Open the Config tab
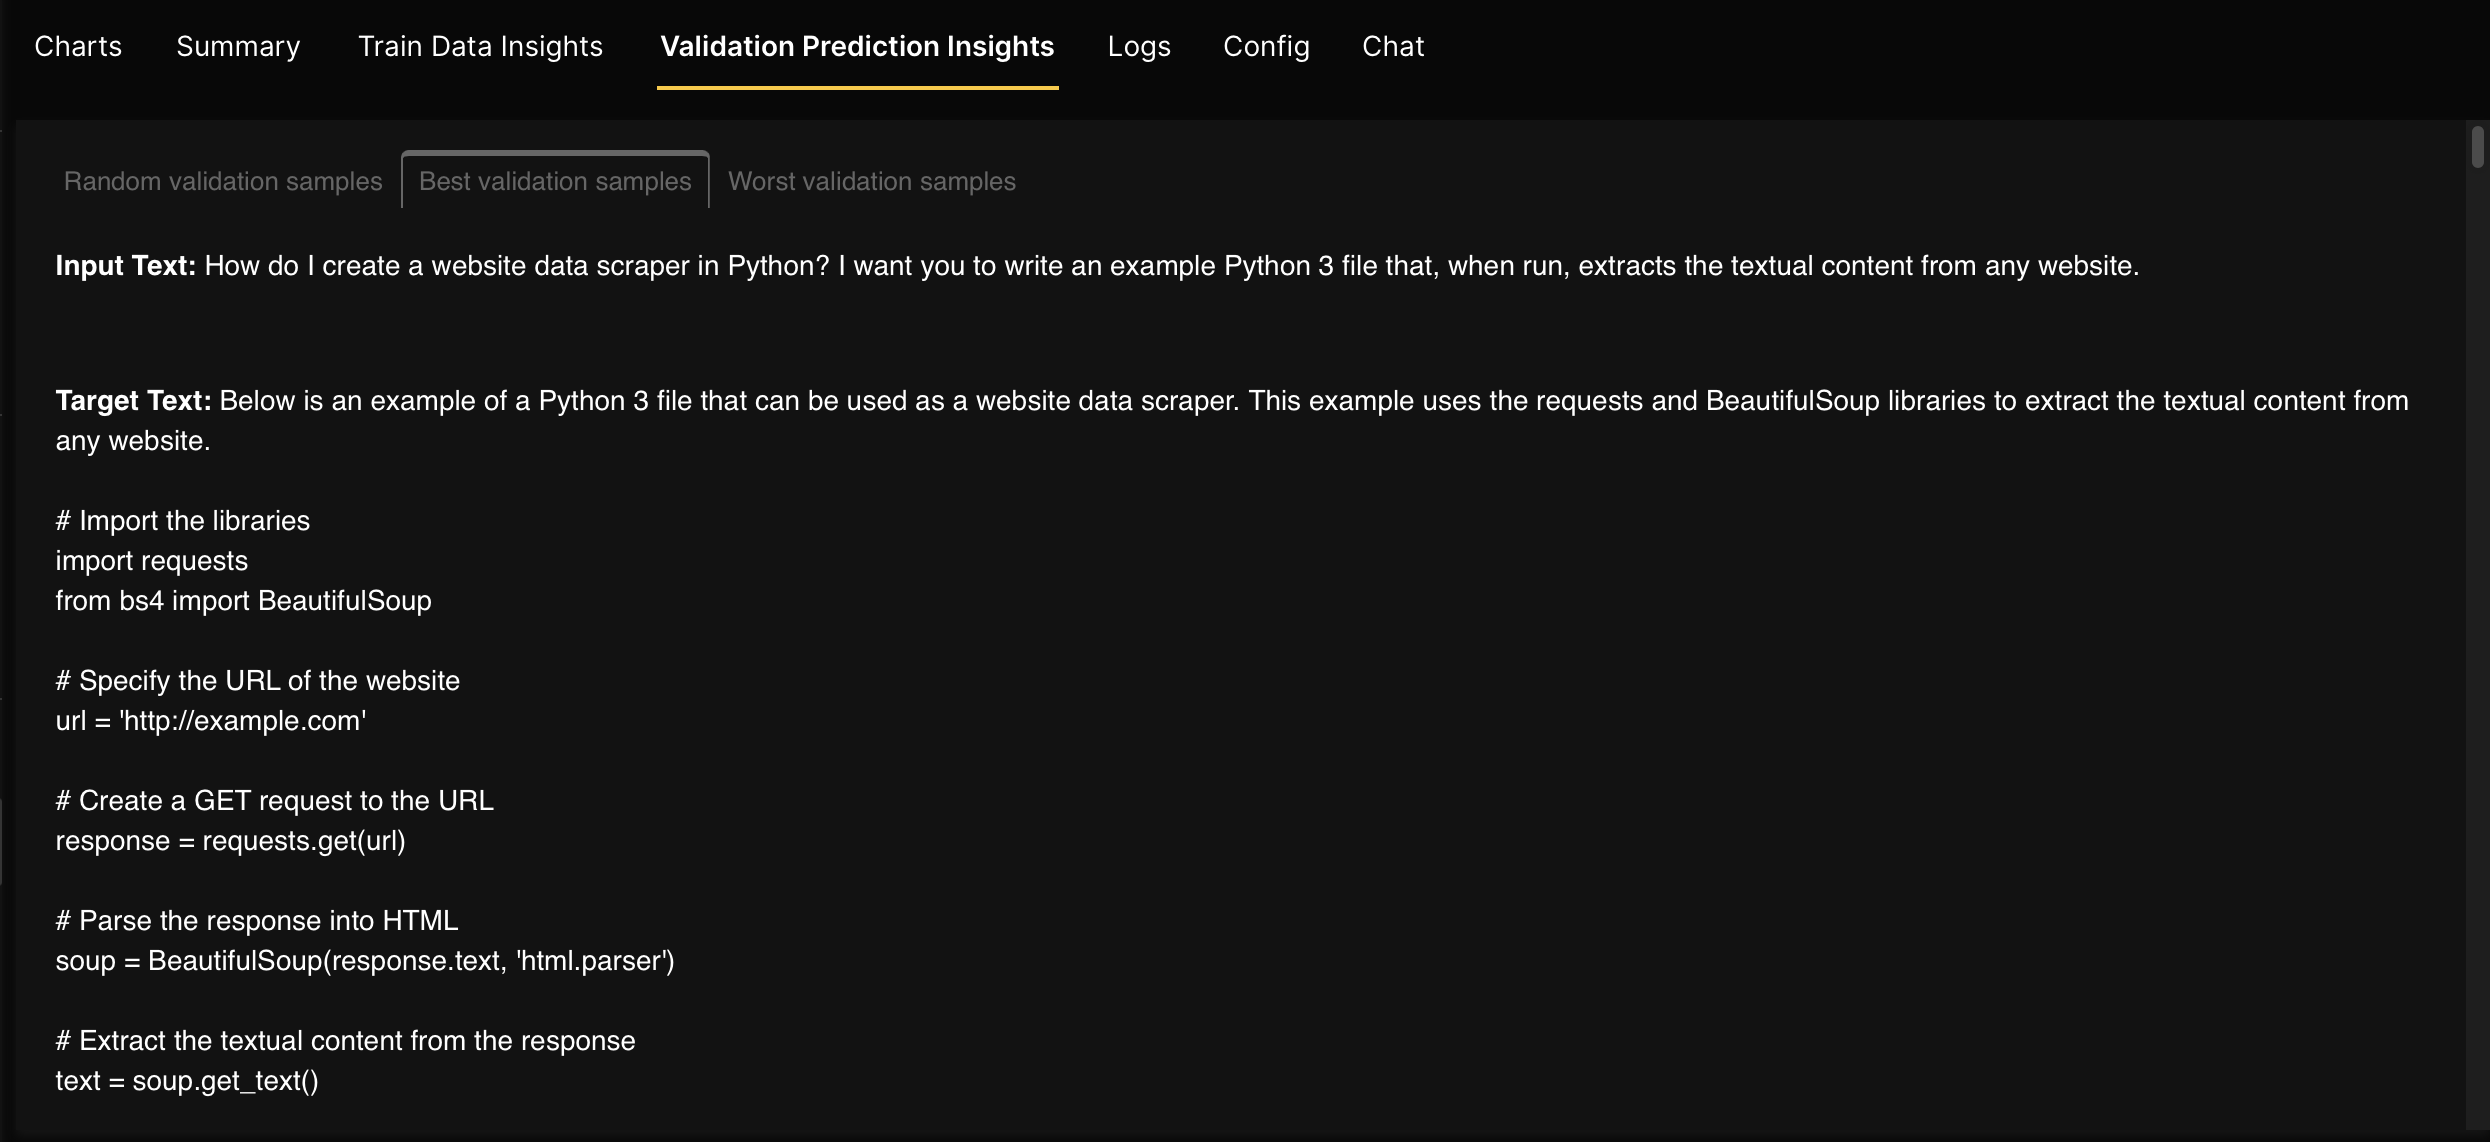This screenshot has height=1142, width=2490. point(1266,46)
